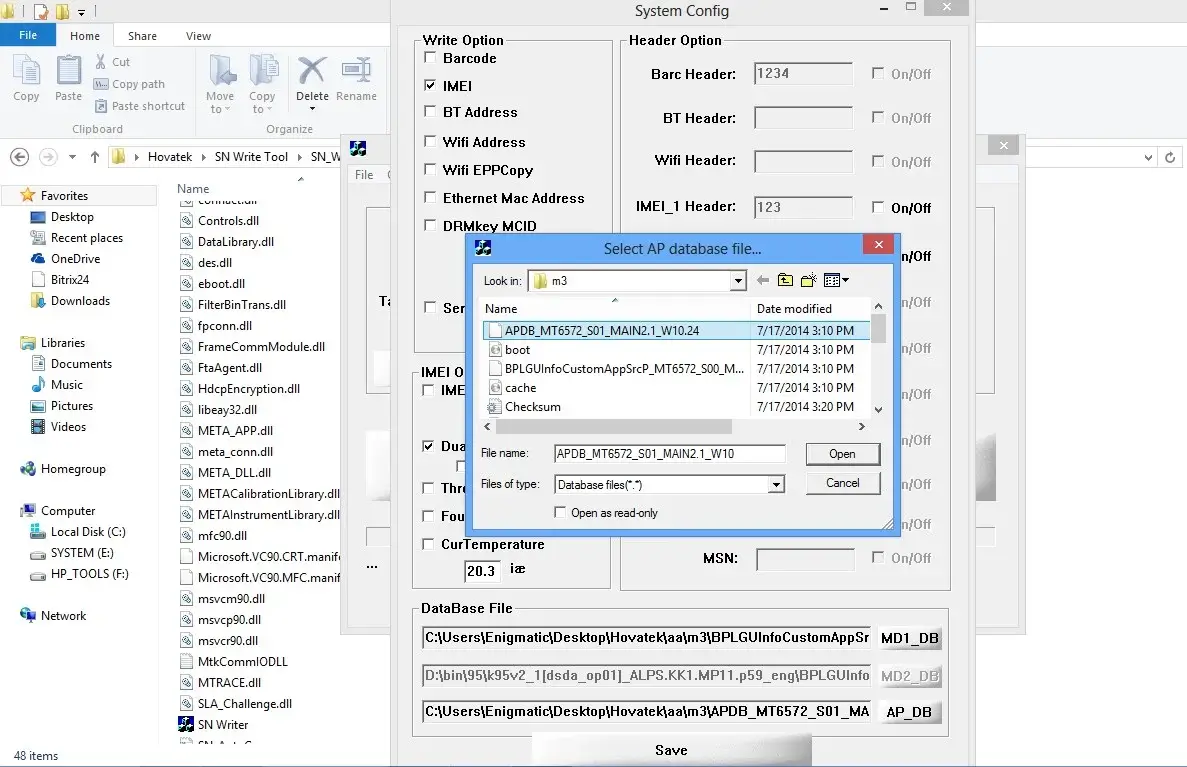The height and width of the screenshot is (767, 1187).
Task: Open the Look in folder dropdown
Action: 737,281
